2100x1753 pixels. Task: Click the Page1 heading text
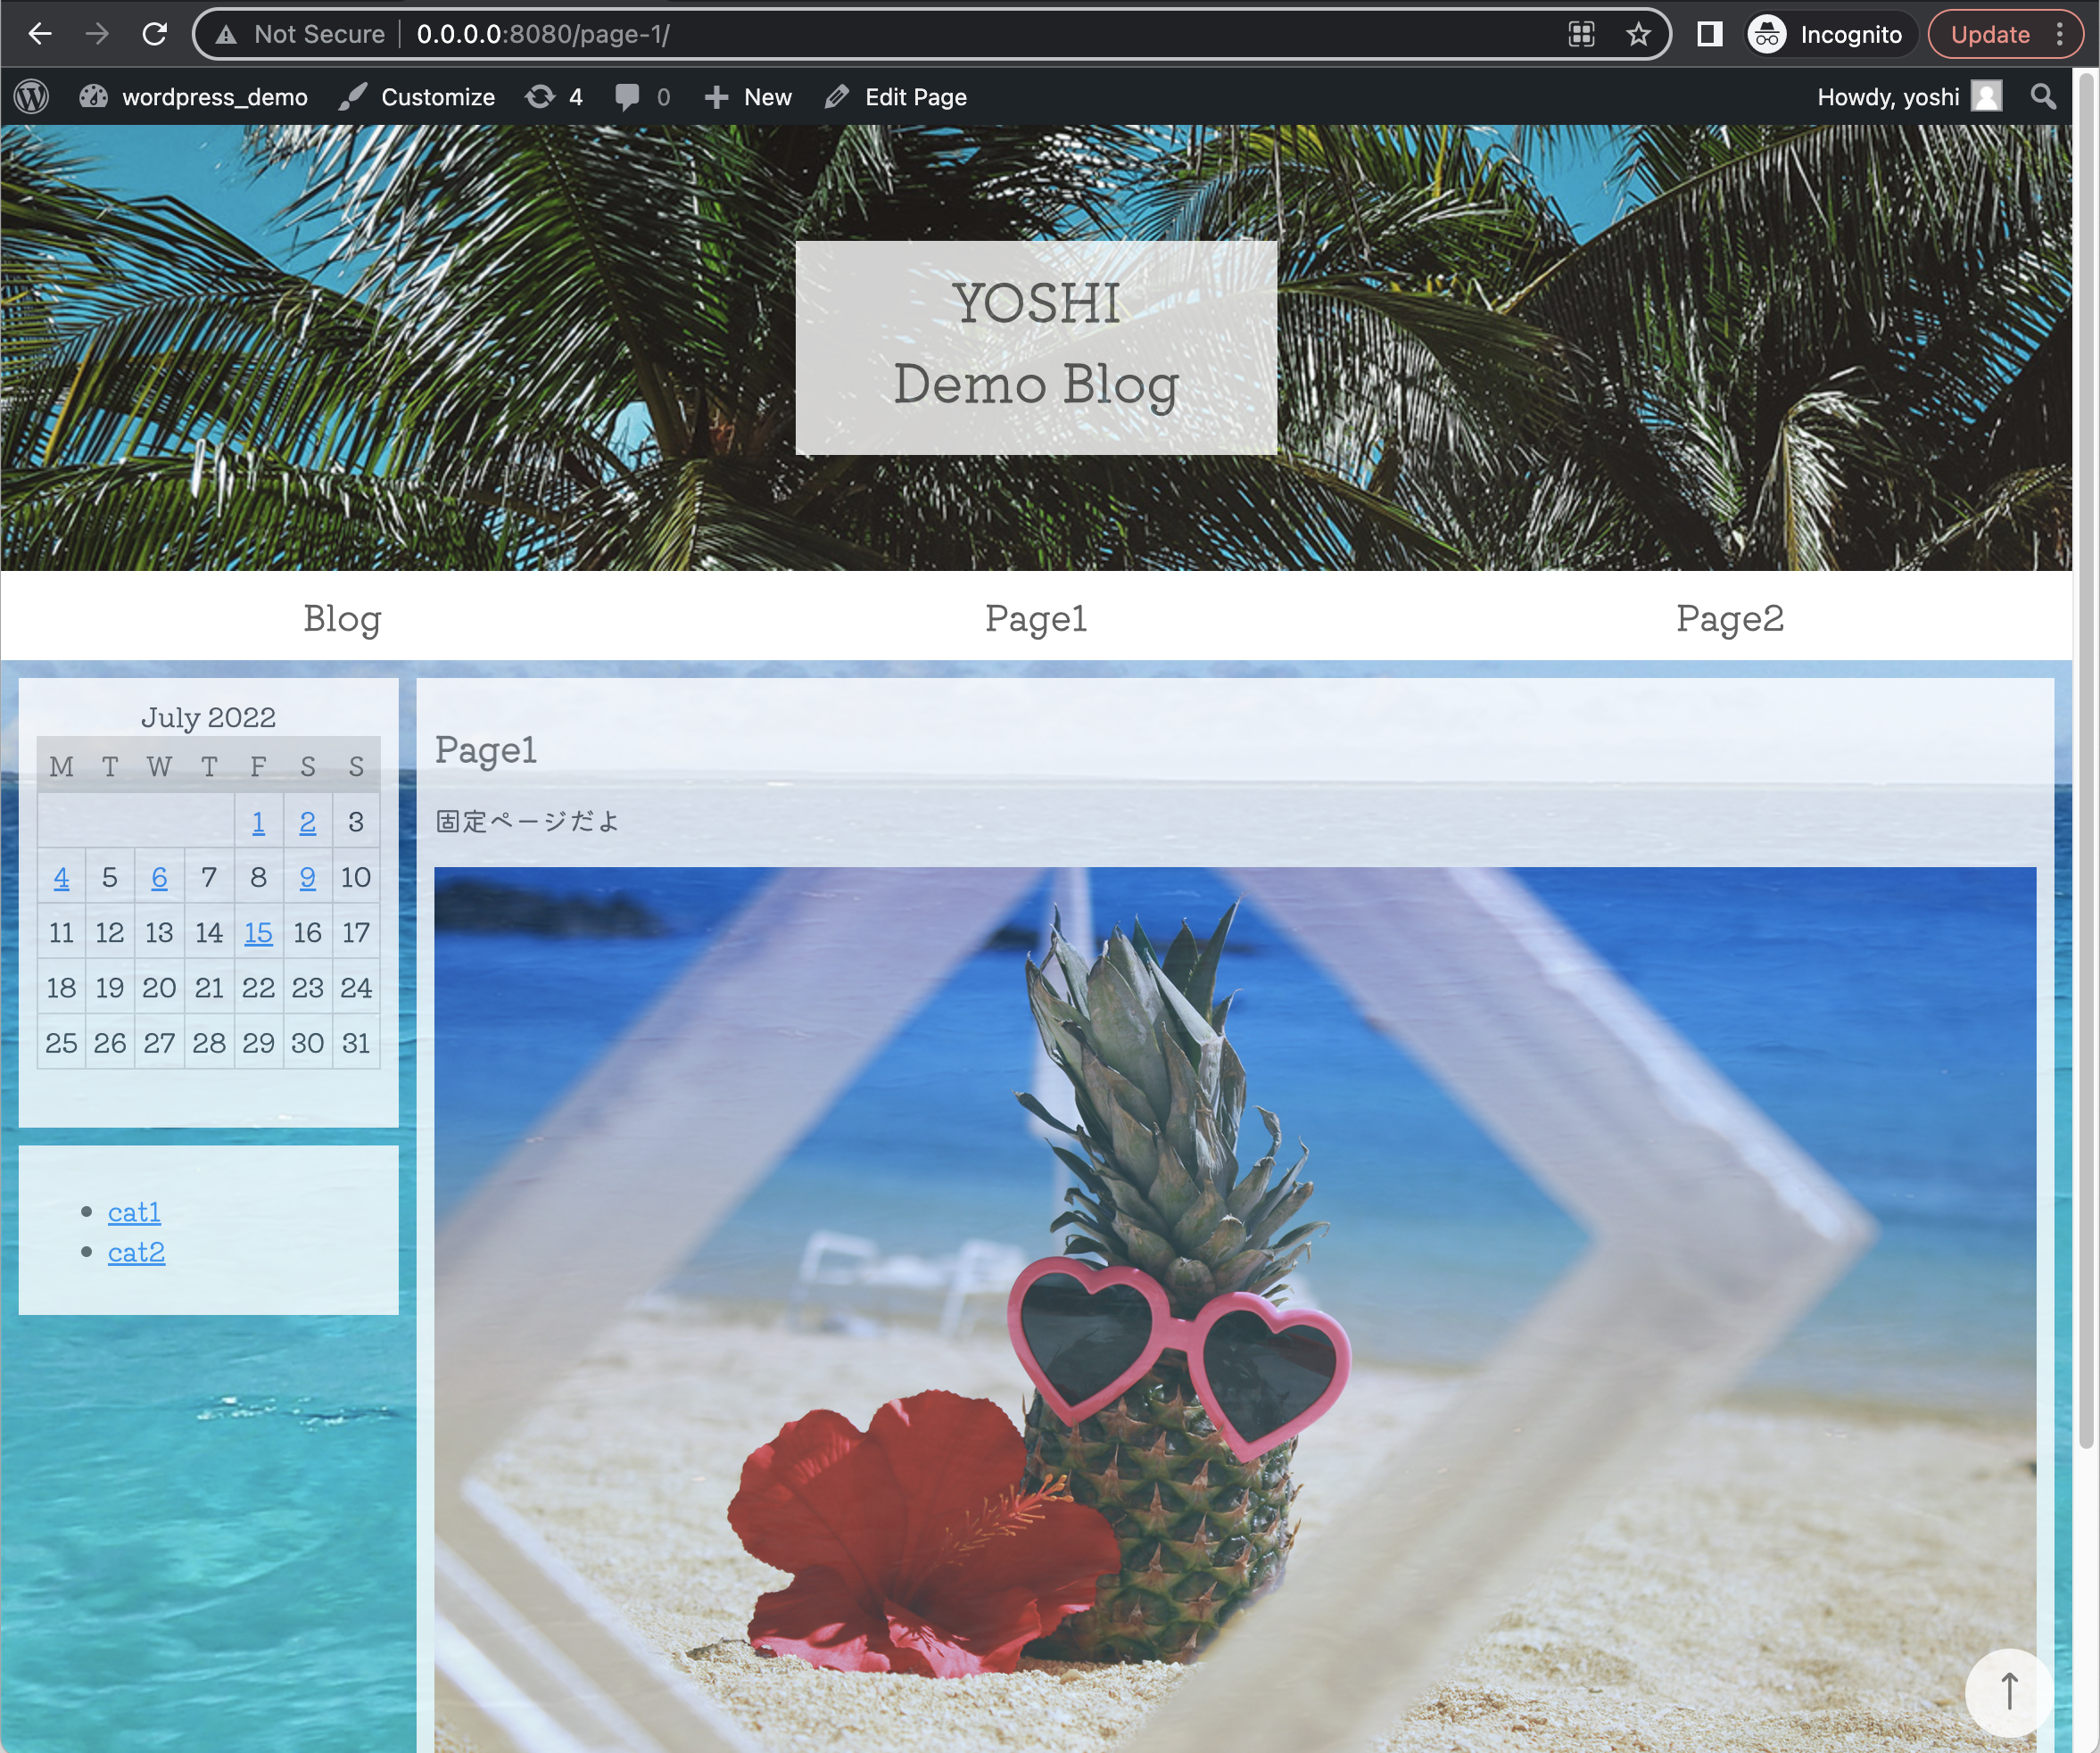point(486,750)
